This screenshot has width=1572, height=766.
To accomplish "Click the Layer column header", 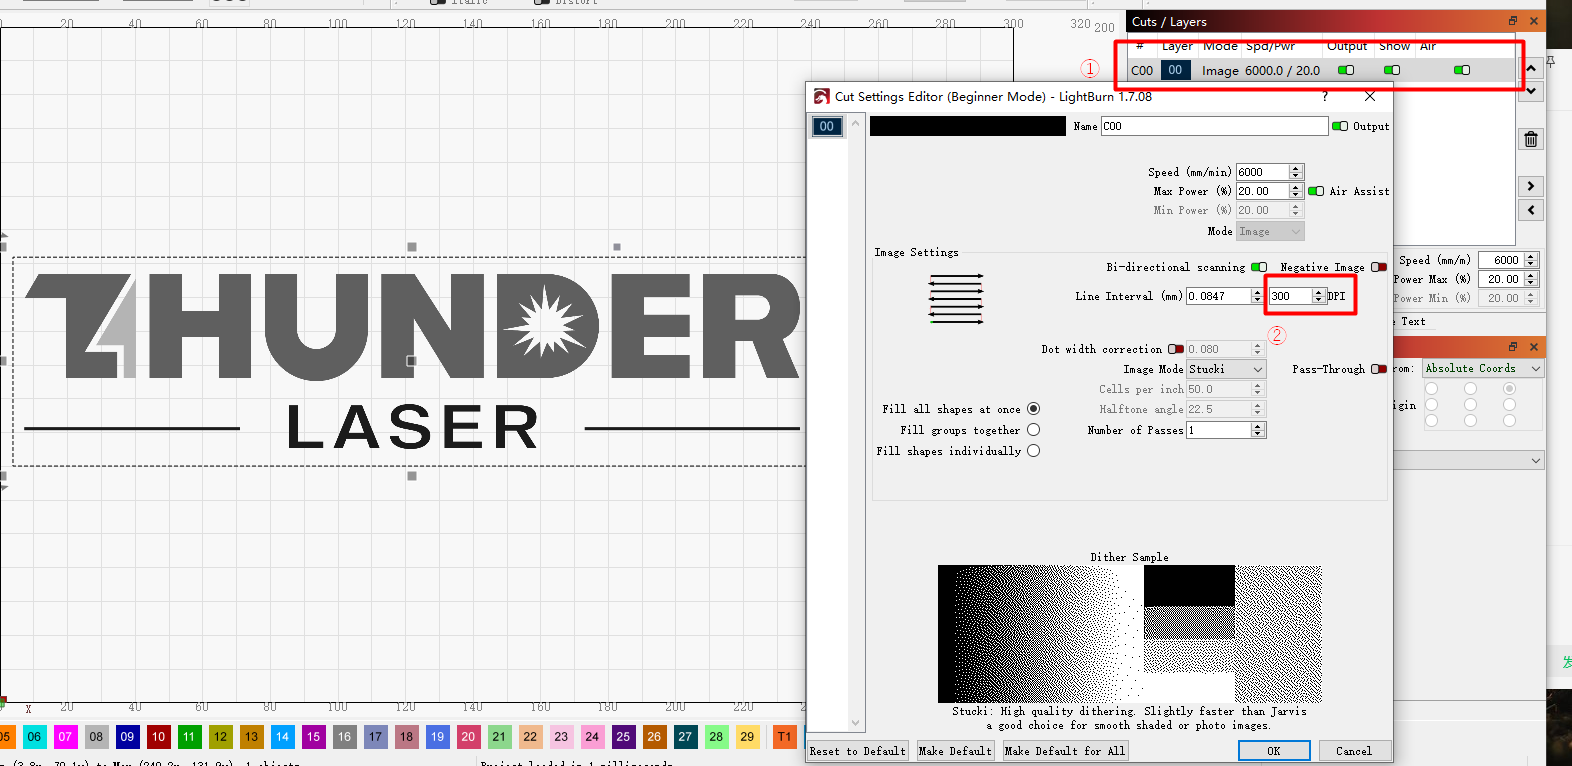I will click(x=1177, y=46).
